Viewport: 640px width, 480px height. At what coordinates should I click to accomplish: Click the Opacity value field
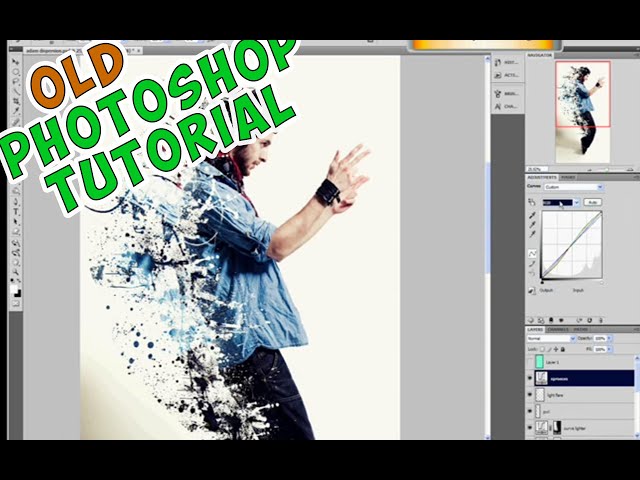coord(600,339)
